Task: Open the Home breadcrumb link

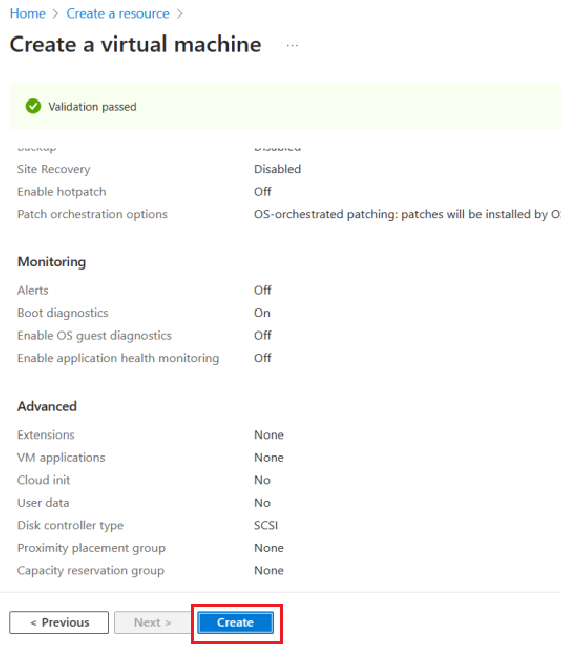Action: coord(27,14)
